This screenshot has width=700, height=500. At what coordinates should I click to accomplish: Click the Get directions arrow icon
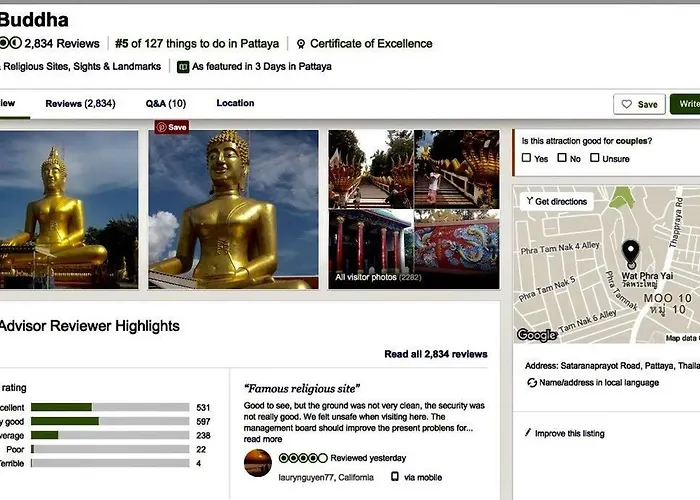pos(529,201)
